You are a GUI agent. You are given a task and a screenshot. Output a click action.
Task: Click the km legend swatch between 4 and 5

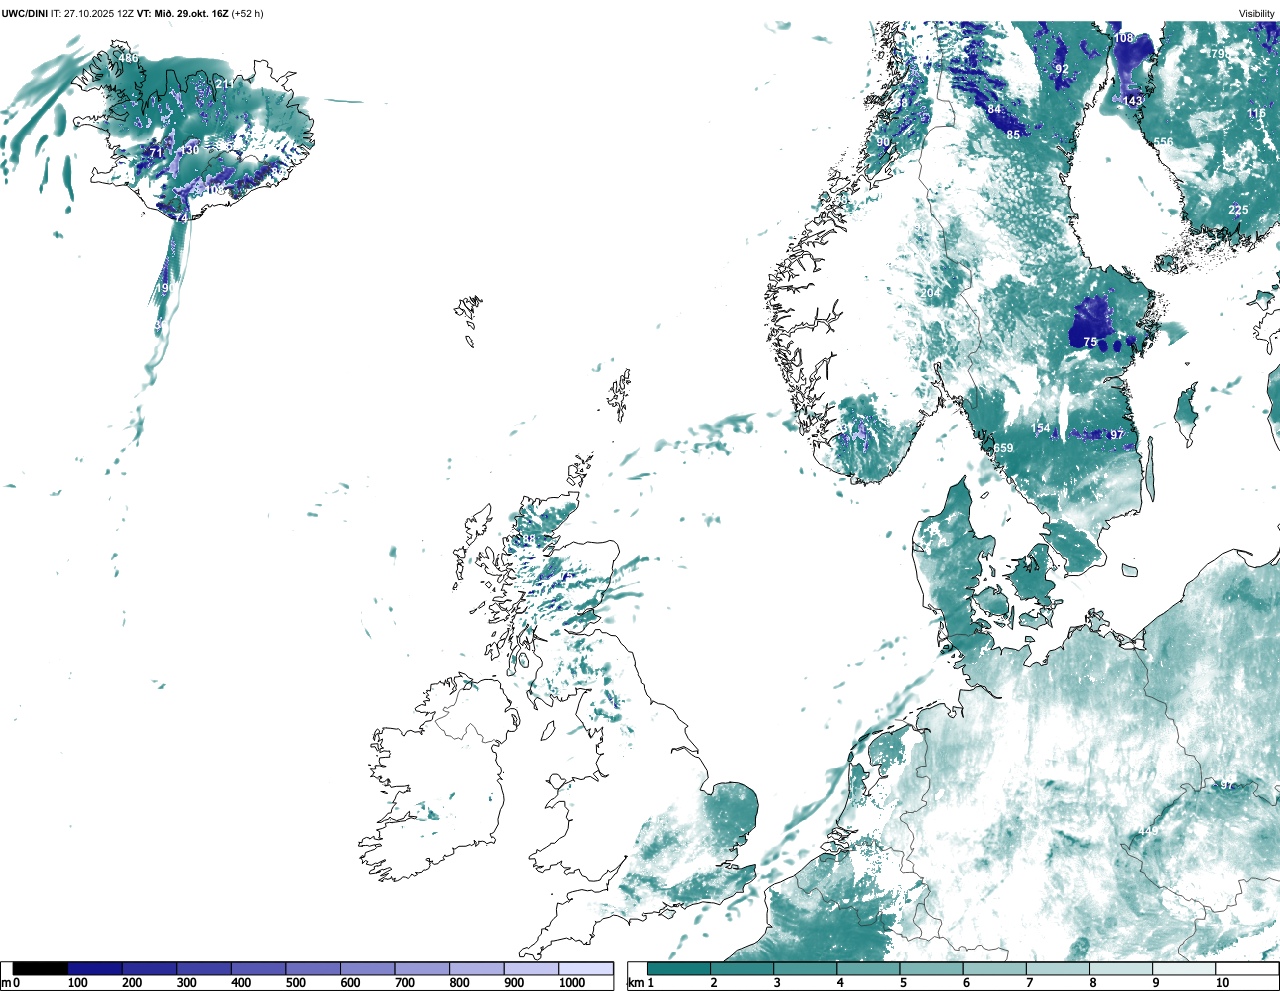(x=868, y=968)
